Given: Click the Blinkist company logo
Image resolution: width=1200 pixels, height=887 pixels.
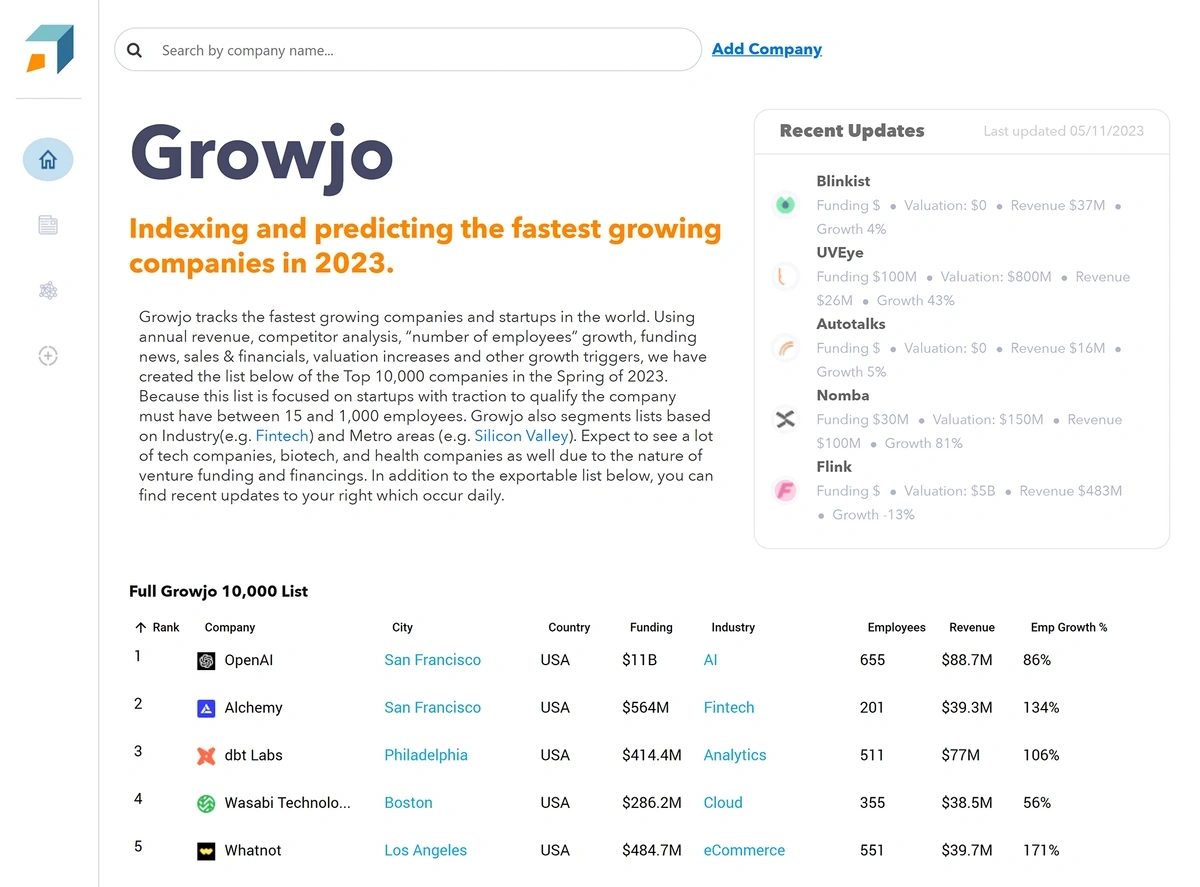Looking at the screenshot, I should [x=786, y=205].
